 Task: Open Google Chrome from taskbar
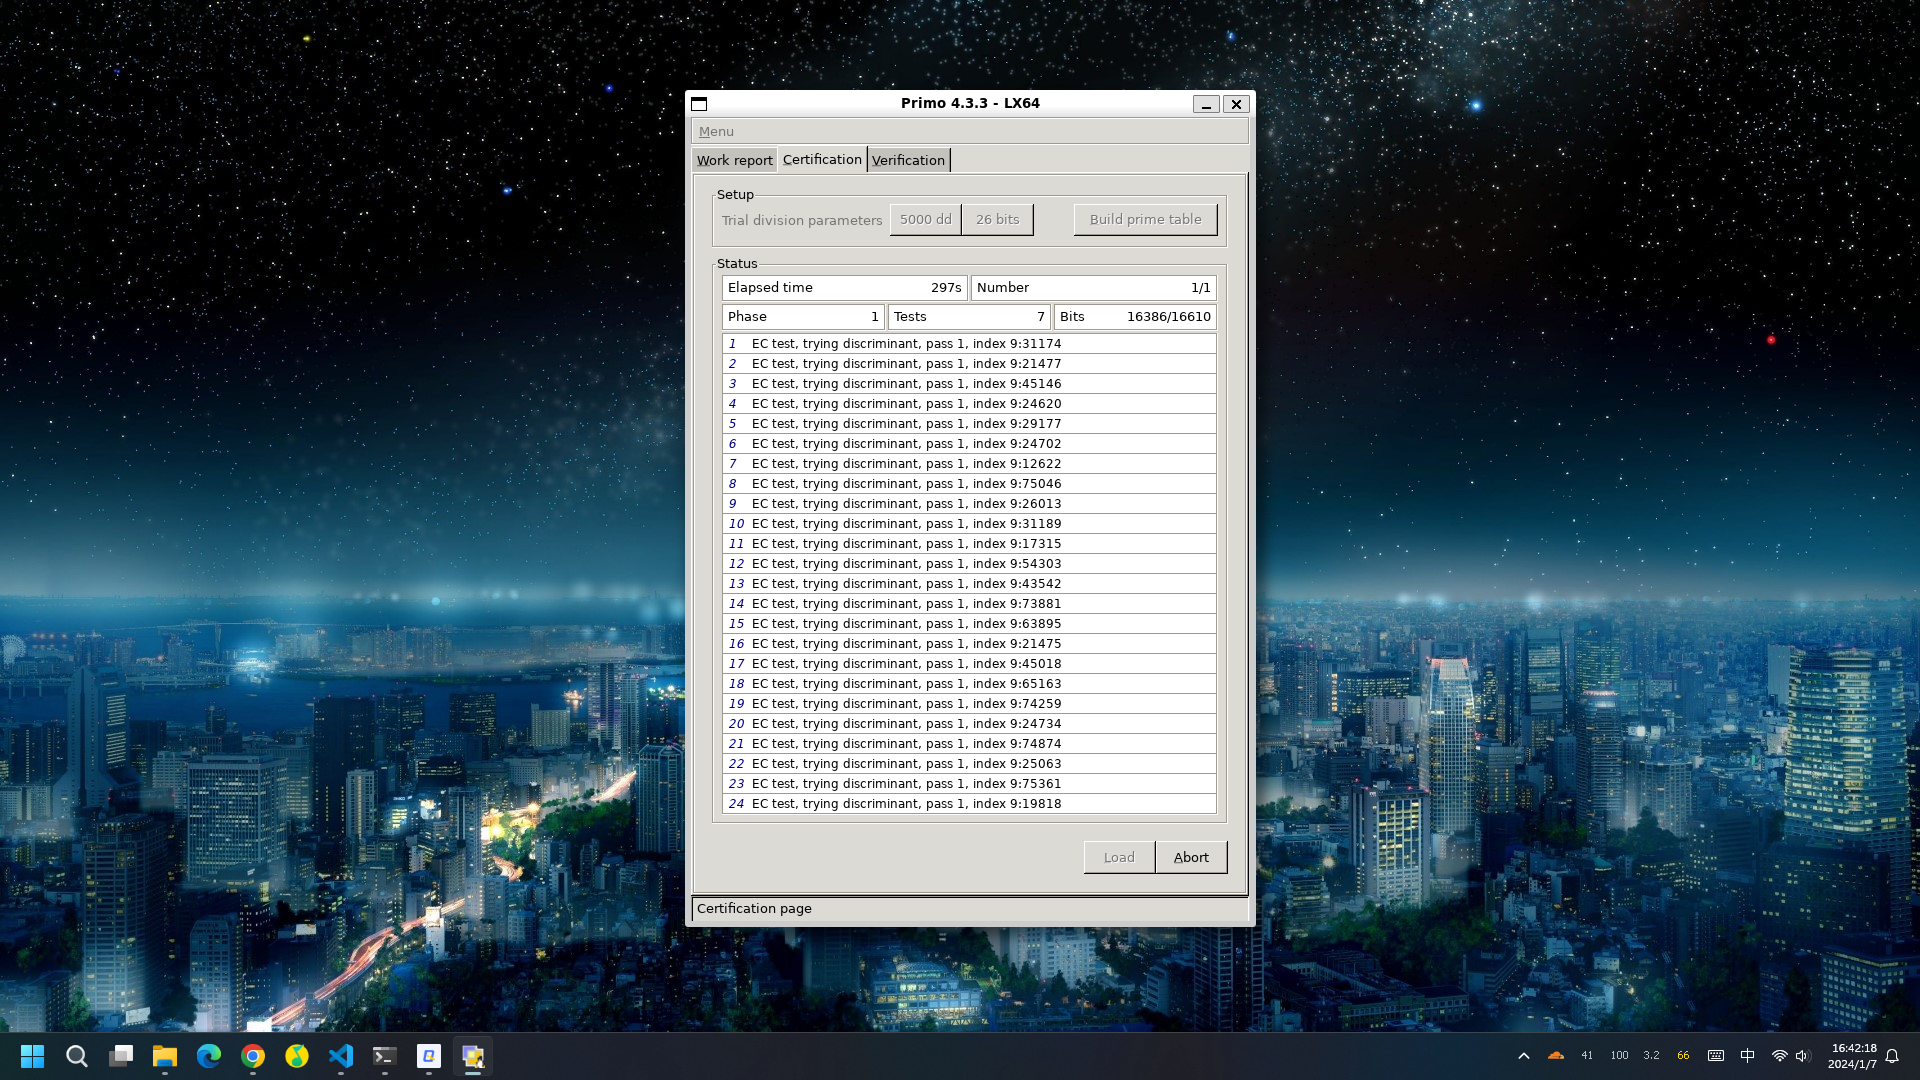point(253,1056)
